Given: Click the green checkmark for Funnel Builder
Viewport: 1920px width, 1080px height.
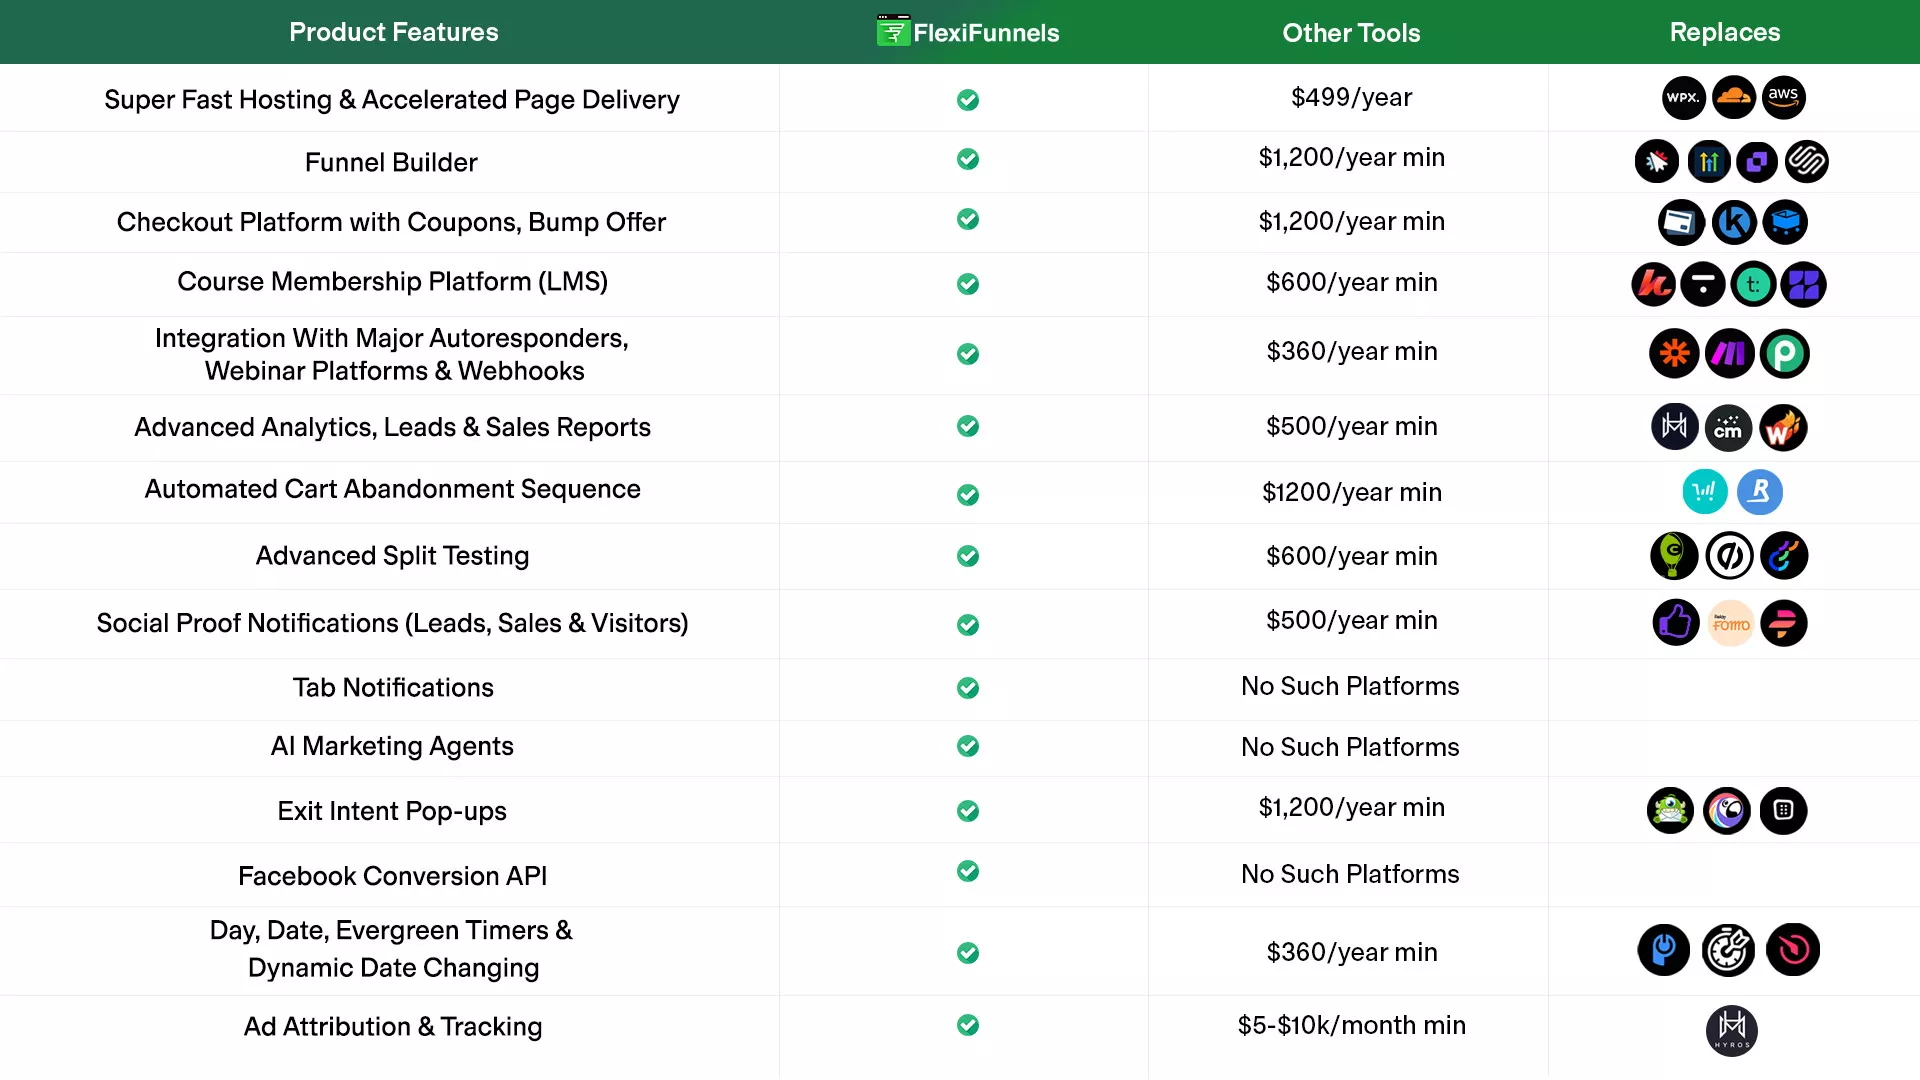Looking at the screenshot, I should [x=967, y=159].
